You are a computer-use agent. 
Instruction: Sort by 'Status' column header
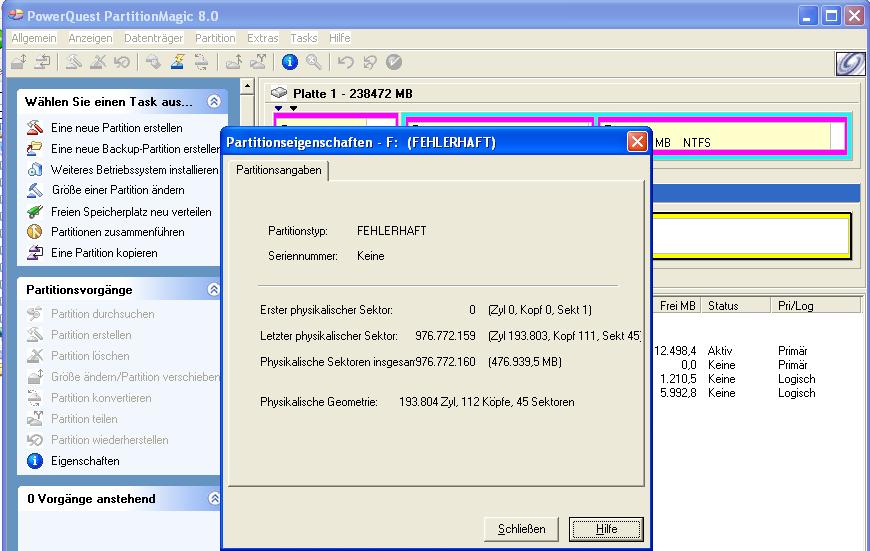[736, 306]
